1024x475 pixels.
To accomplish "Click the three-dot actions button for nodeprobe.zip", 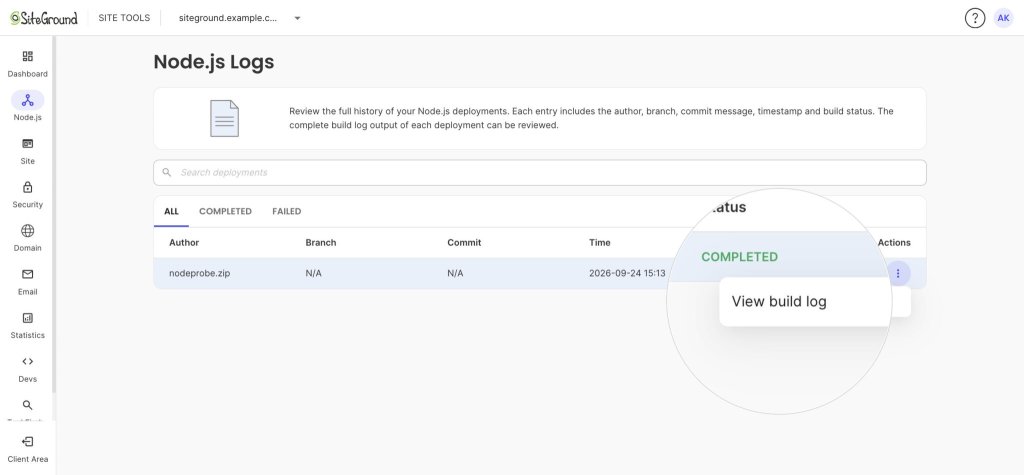I will pyautogui.click(x=898, y=273).
